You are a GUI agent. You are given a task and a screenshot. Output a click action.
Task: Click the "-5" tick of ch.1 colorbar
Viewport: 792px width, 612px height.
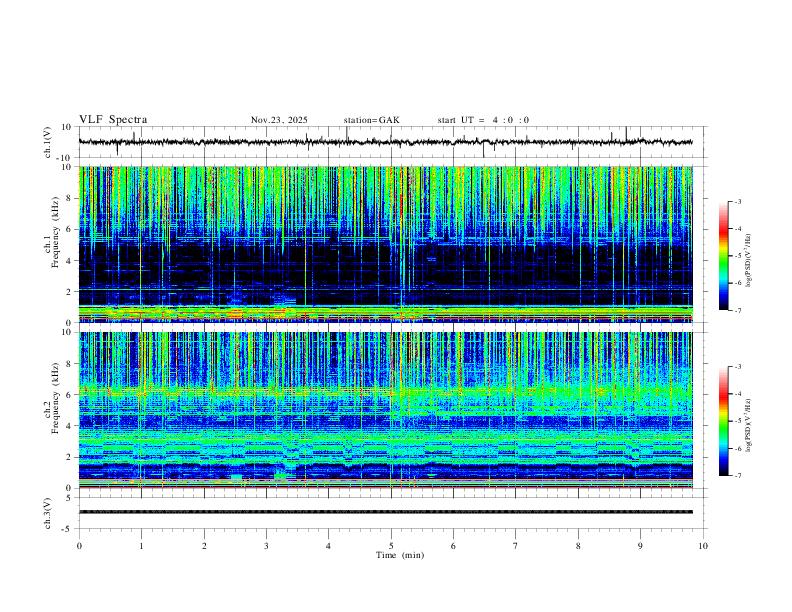pyautogui.click(x=737, y=256)
